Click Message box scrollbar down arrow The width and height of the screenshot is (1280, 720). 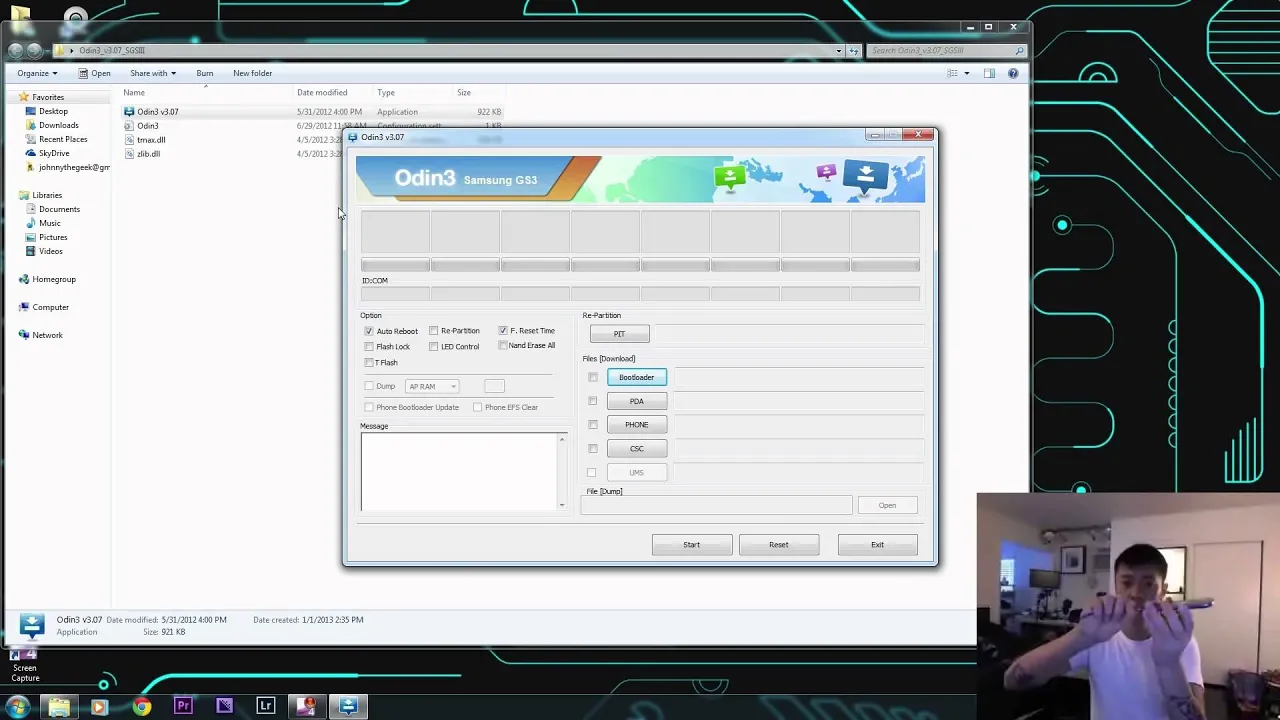tap(562, 505)
